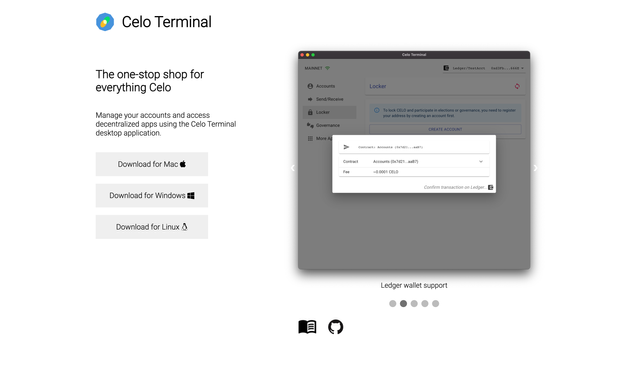Open the Ledger account selector dropdown
This screenshot has height=366, width=640.
pos(483,68)
